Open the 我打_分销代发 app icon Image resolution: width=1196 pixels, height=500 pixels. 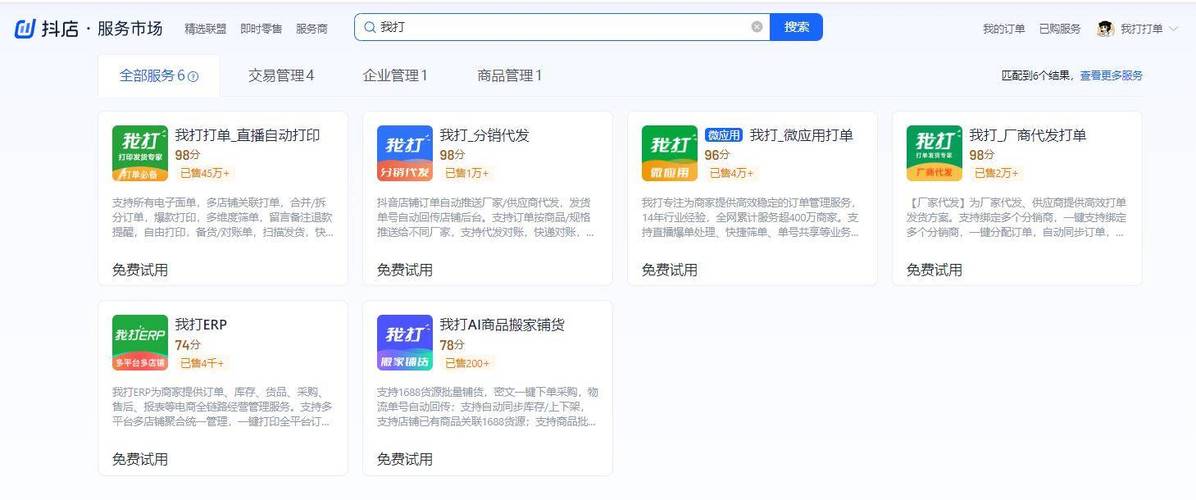click(404, 153)
